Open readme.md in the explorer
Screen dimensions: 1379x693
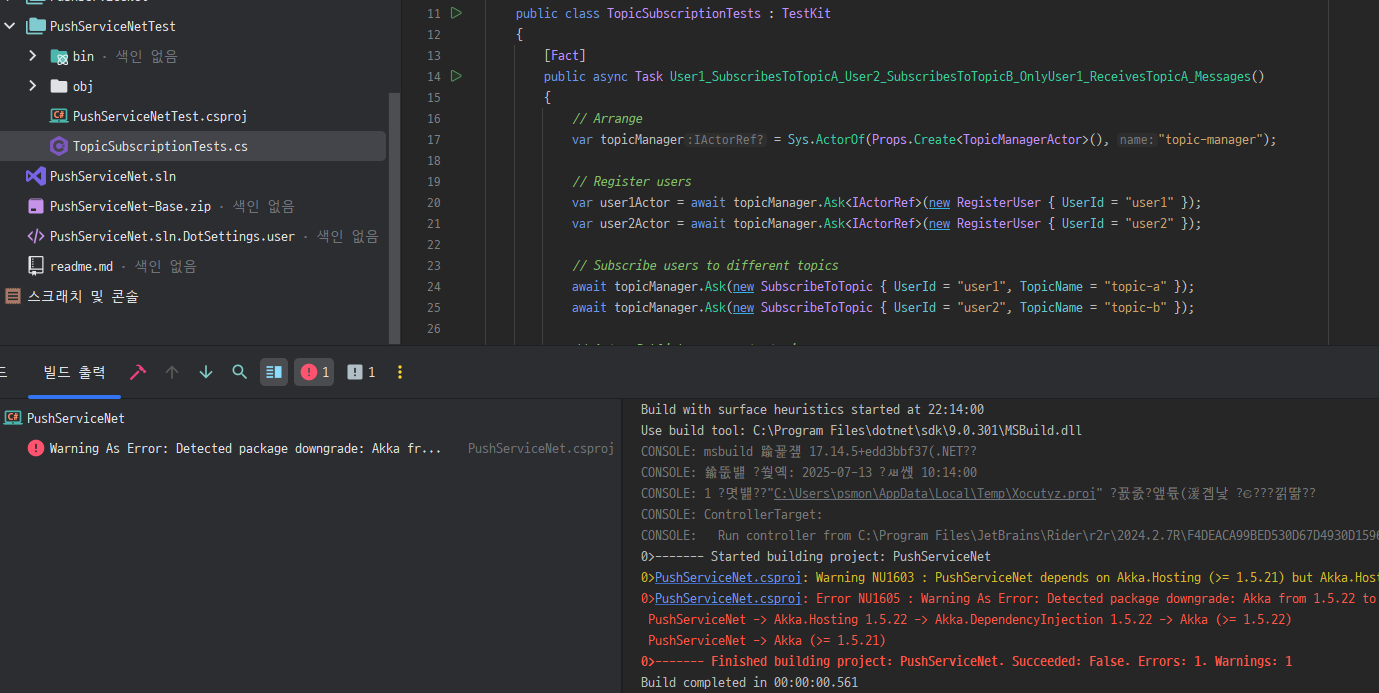[x=81, y=266]
